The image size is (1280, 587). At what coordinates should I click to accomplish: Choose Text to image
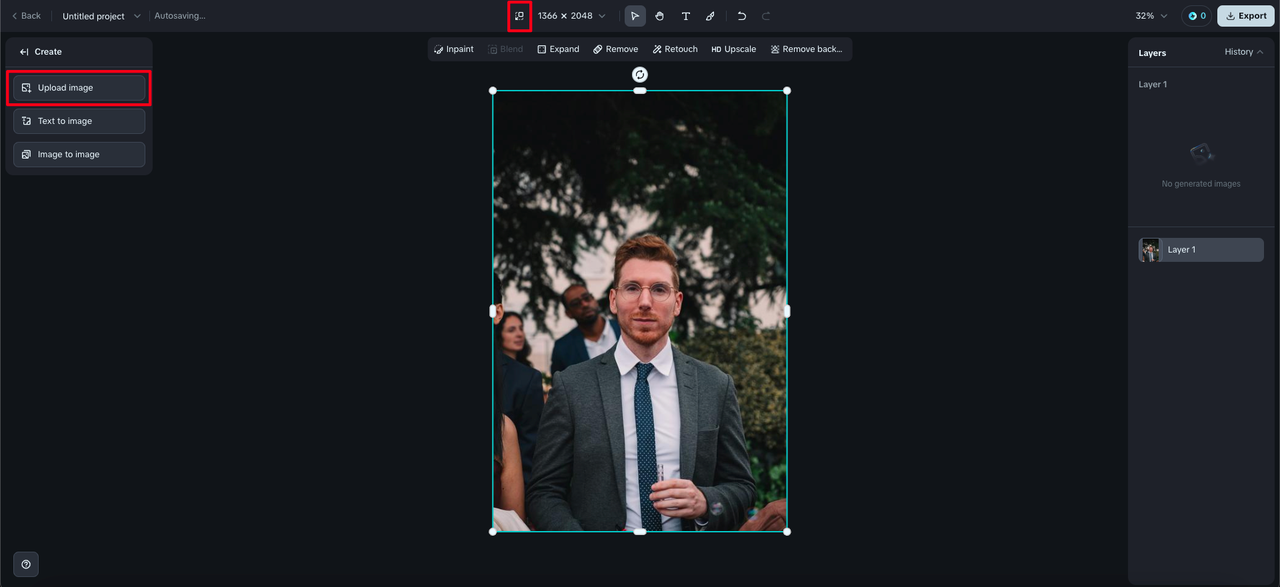point(79,121)
